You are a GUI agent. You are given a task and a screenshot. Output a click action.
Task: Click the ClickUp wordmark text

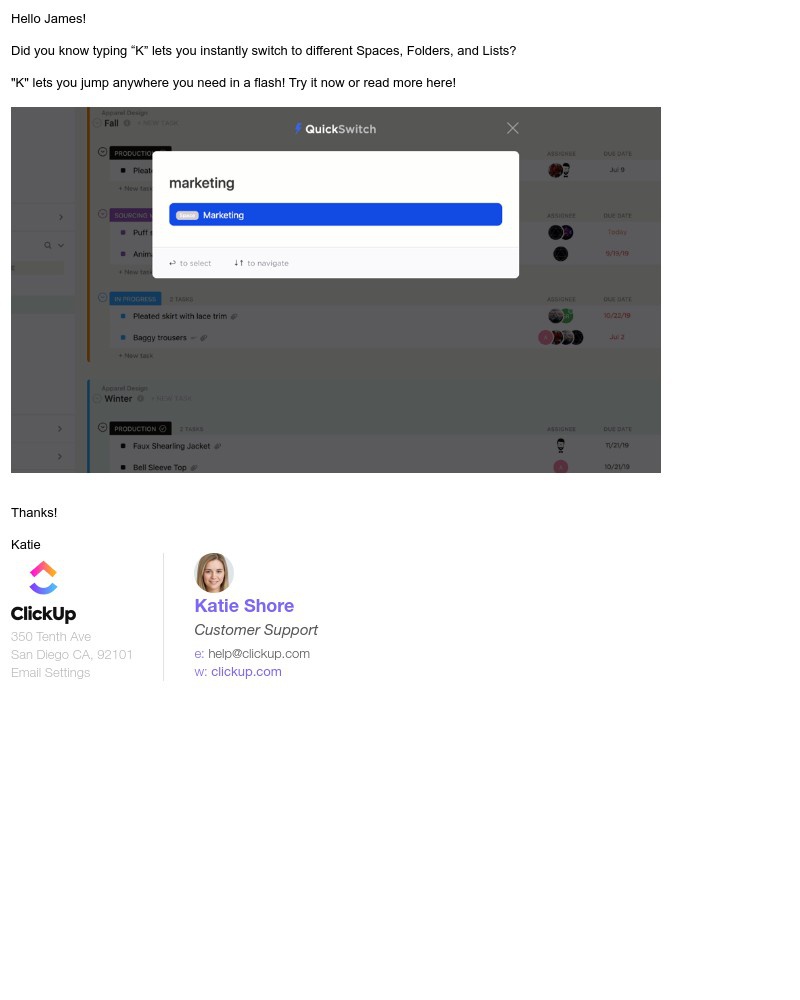(x=43, y=614)
